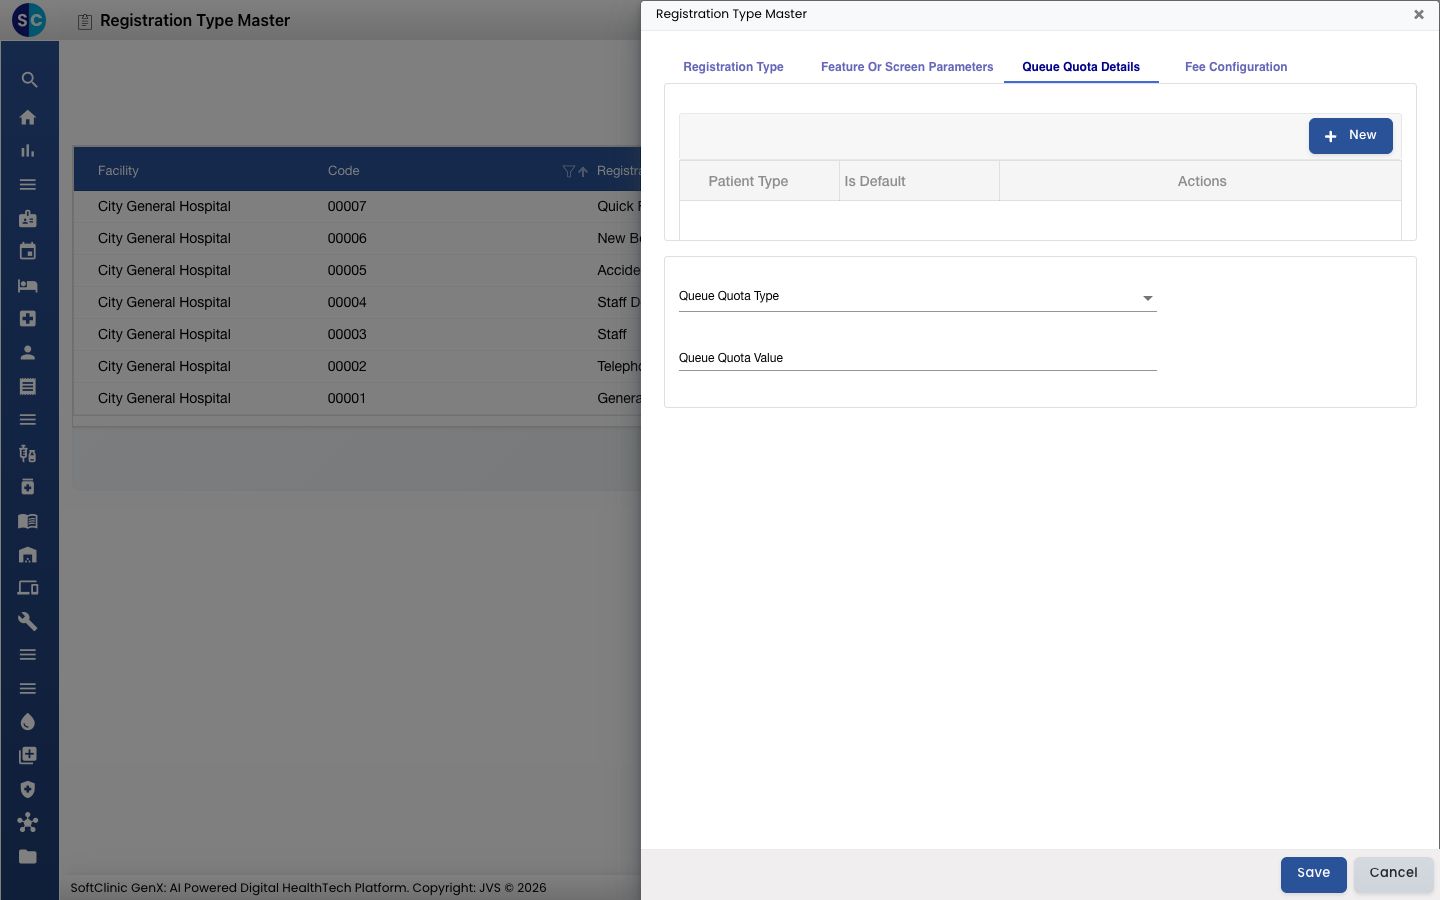Select code 00001 cell
Screen dimensions: 1440x900
[347, 398]
